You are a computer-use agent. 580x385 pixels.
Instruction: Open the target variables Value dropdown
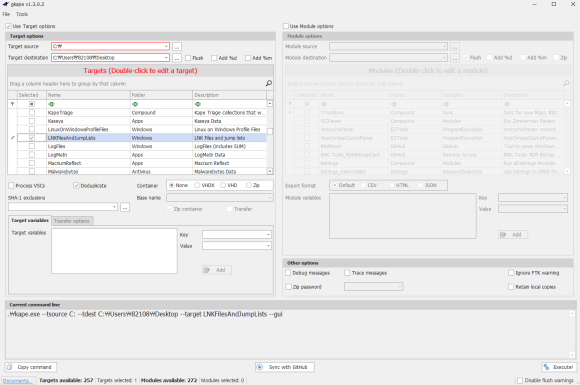(x=269, y=246)
